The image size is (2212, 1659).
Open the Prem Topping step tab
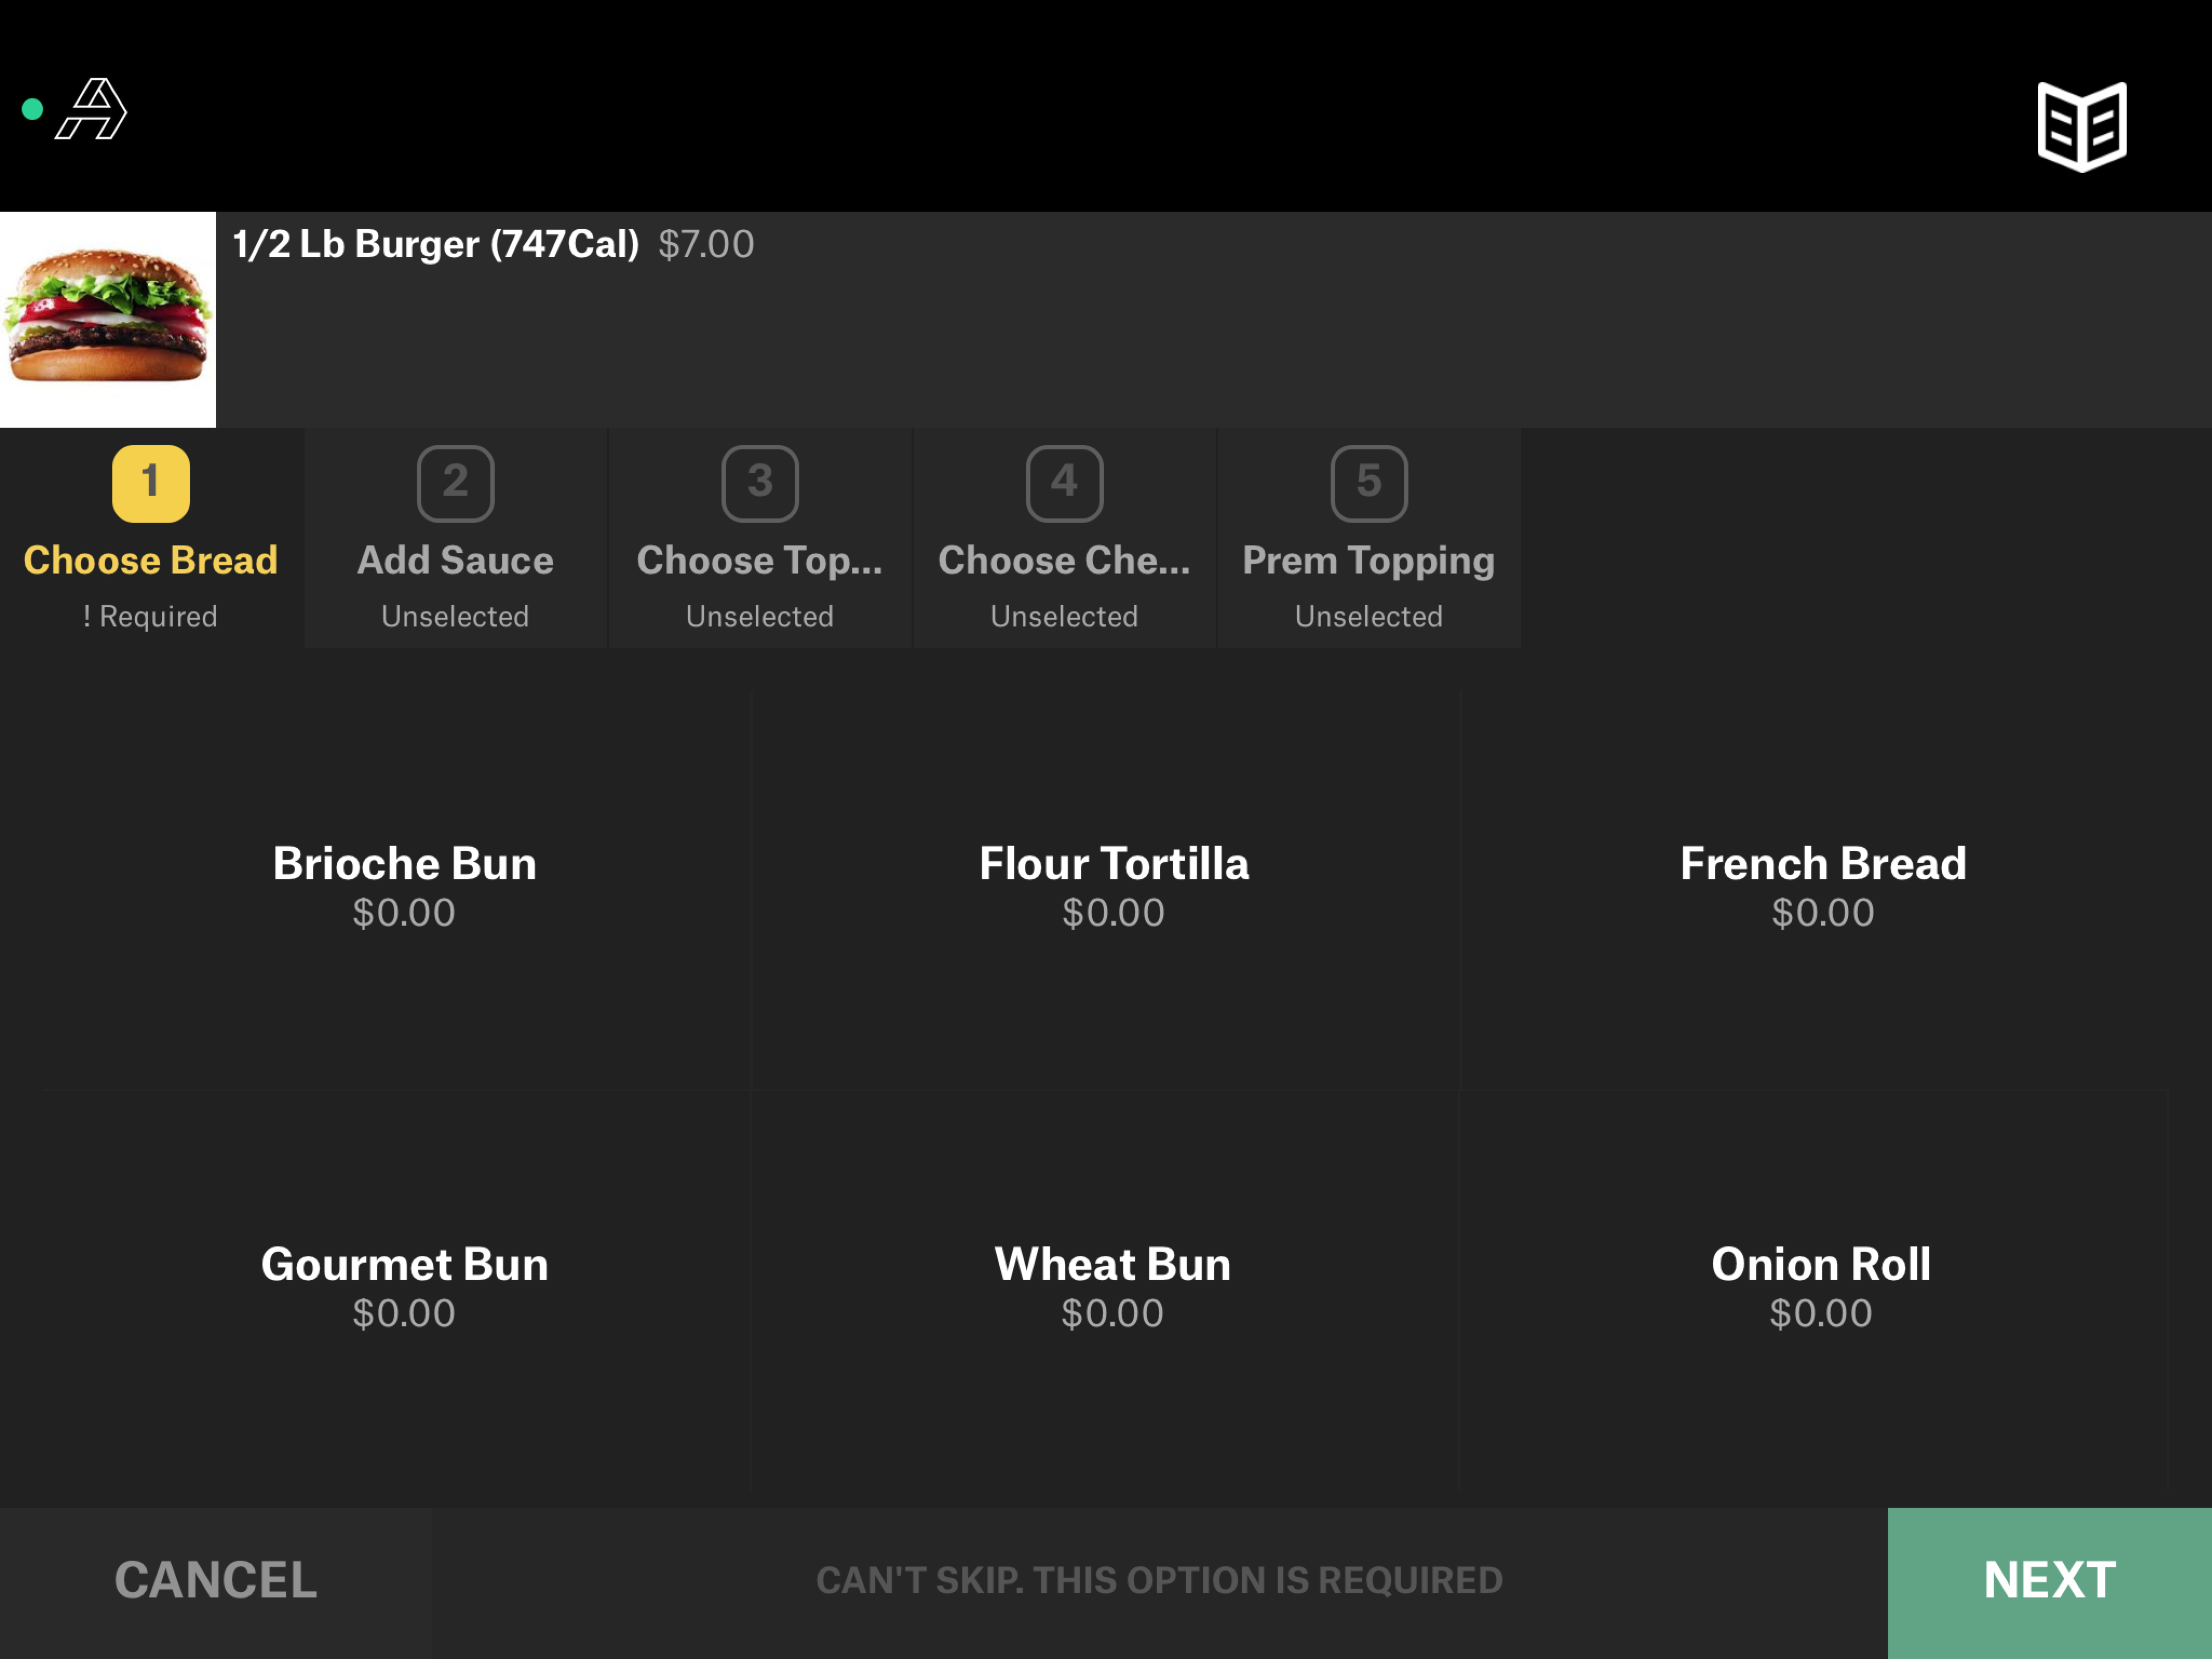click(1368, 561)
